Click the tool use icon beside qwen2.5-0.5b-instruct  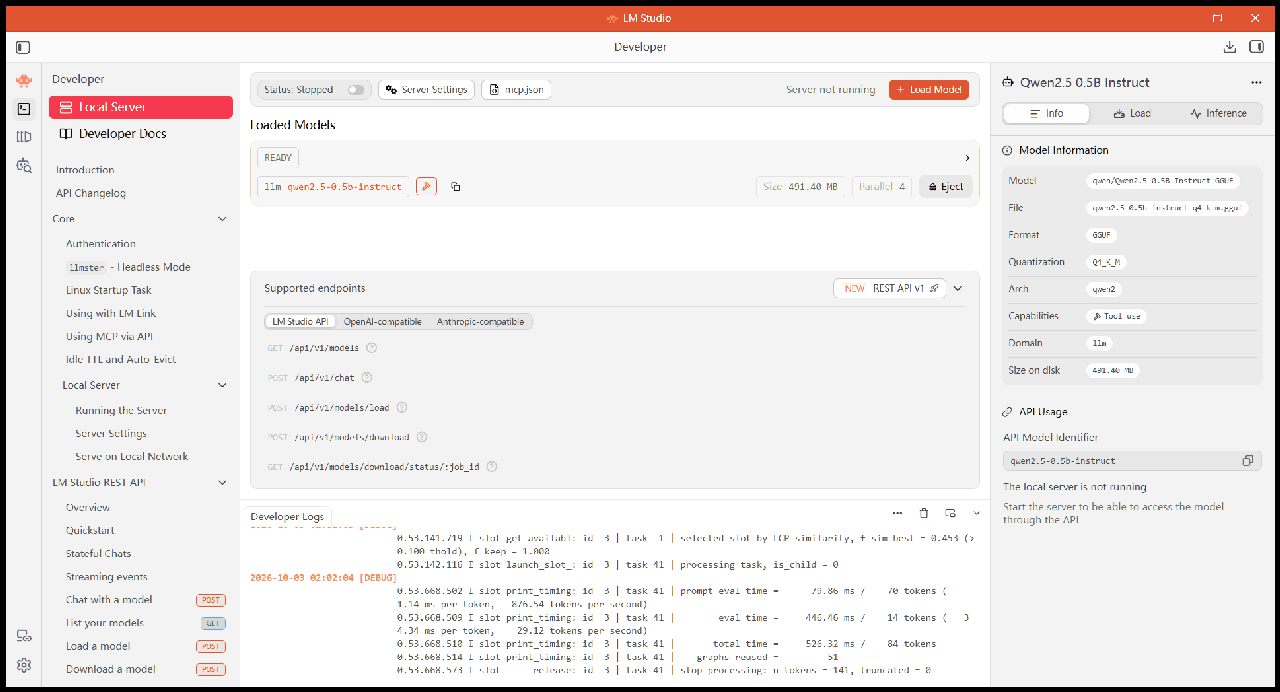pyautogui.click(x=426, y=187)
